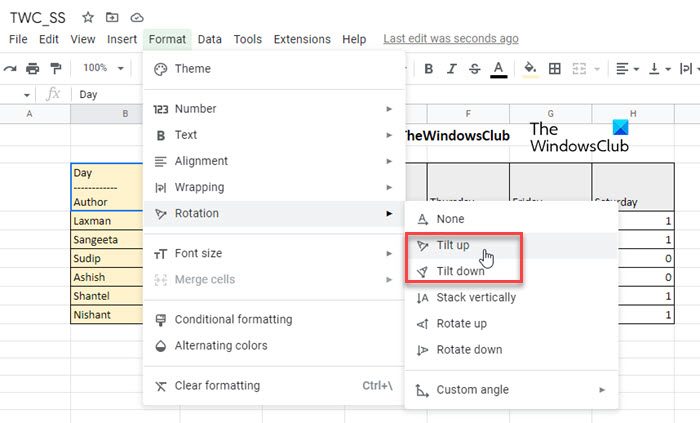Open the 'Last edit was seconds ago' link
700x423 pixels.
[x=450, y=39]
